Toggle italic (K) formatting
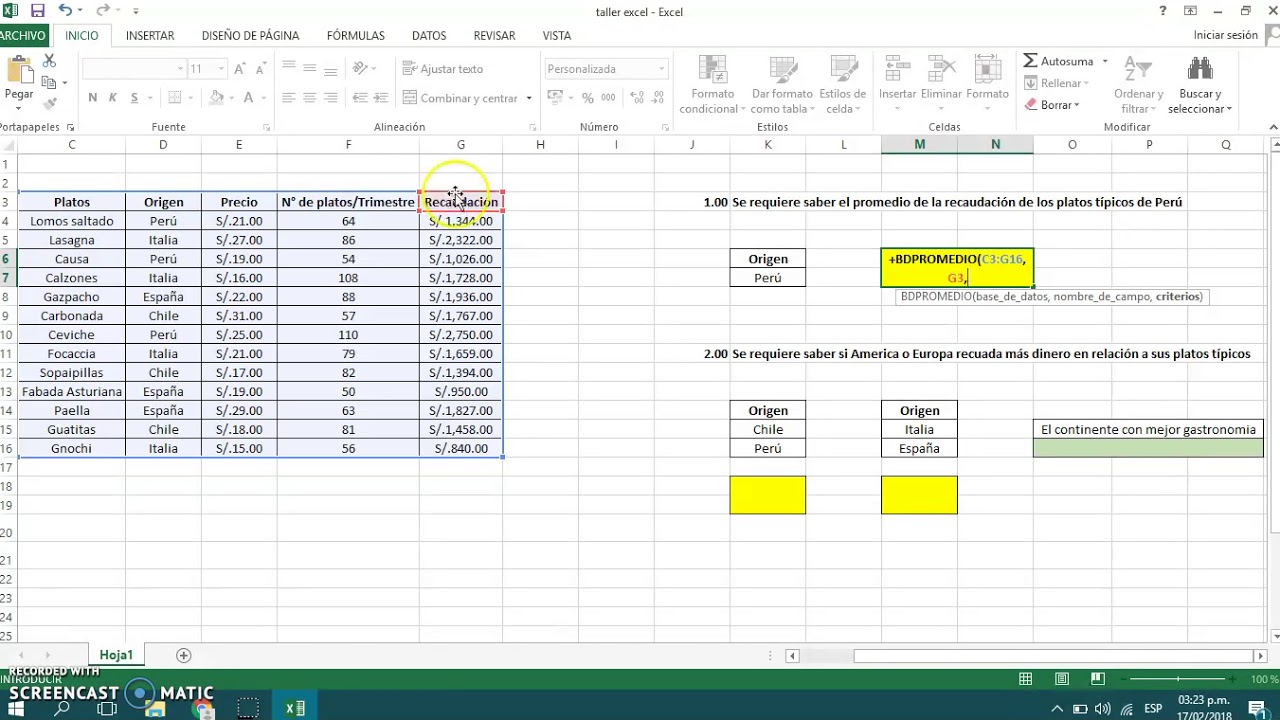This screenshot has height=720, width=1280. click(112, 98)
